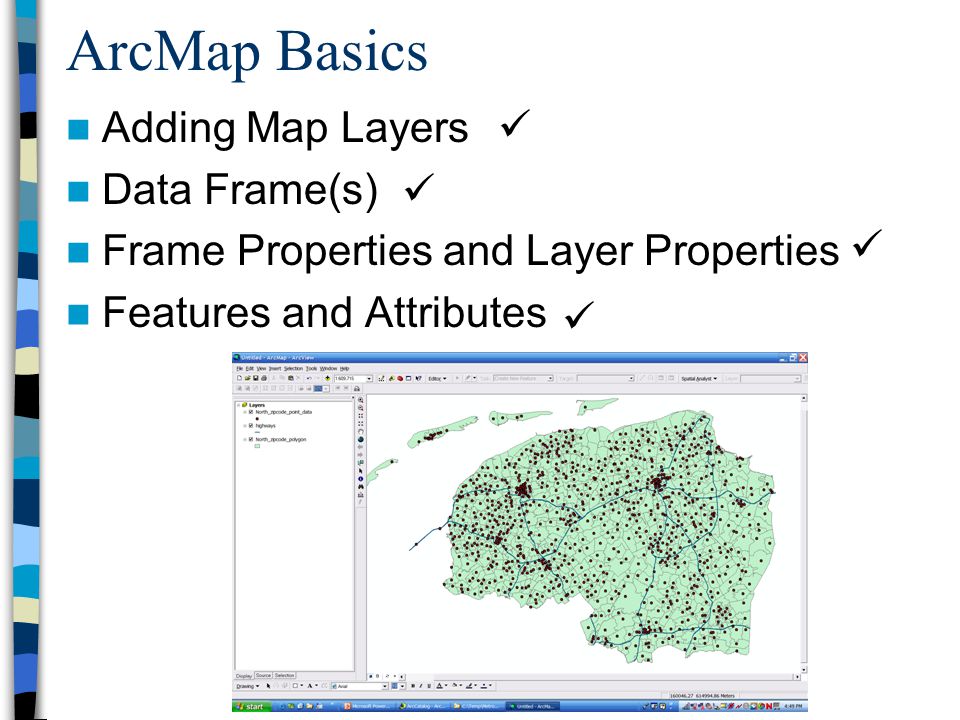960x720 pixels.
Task: Uncheck the highways layer checkbox
Action: pos(251,426)
